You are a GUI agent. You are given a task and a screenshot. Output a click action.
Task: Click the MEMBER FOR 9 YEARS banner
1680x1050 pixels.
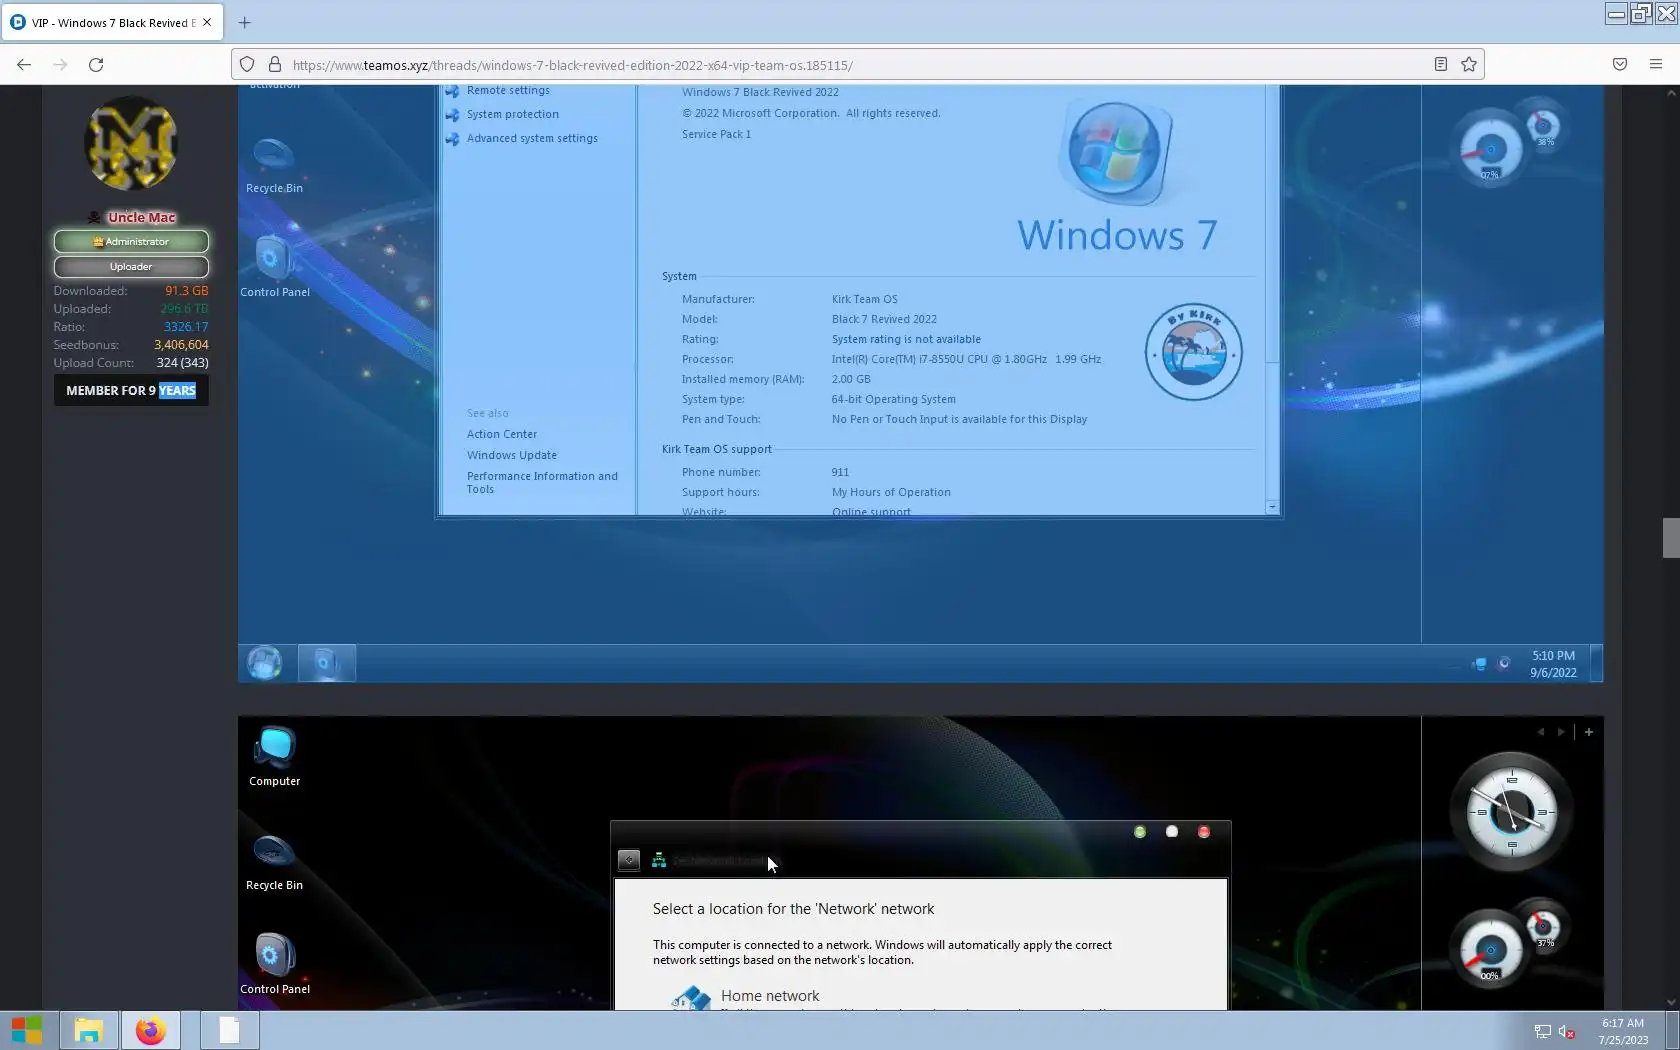[131, 390]
